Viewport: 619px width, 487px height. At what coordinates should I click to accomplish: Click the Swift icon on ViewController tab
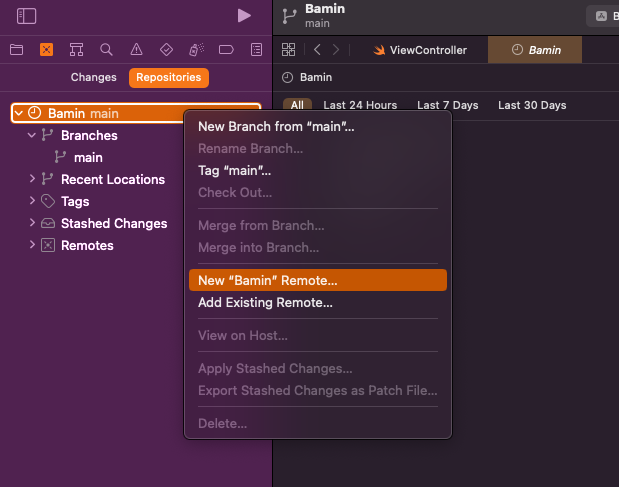[379, 50]
